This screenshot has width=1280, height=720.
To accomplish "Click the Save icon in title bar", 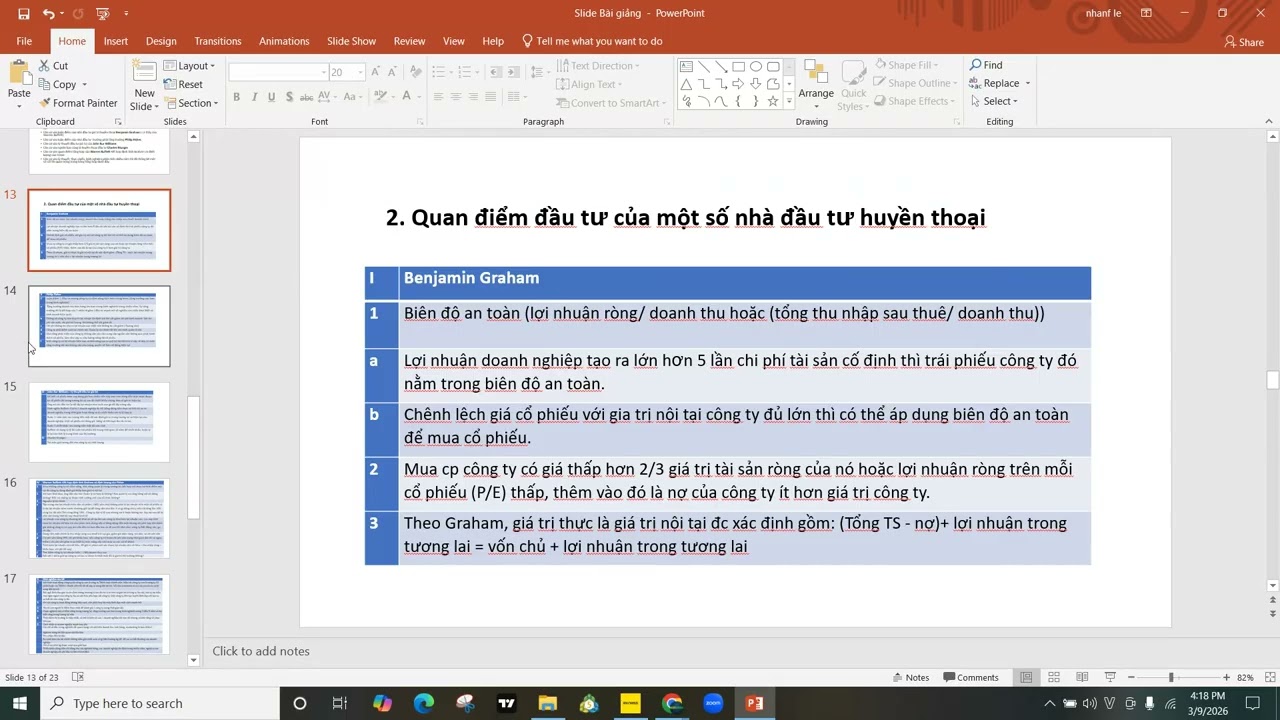I will tap(23, 14).
